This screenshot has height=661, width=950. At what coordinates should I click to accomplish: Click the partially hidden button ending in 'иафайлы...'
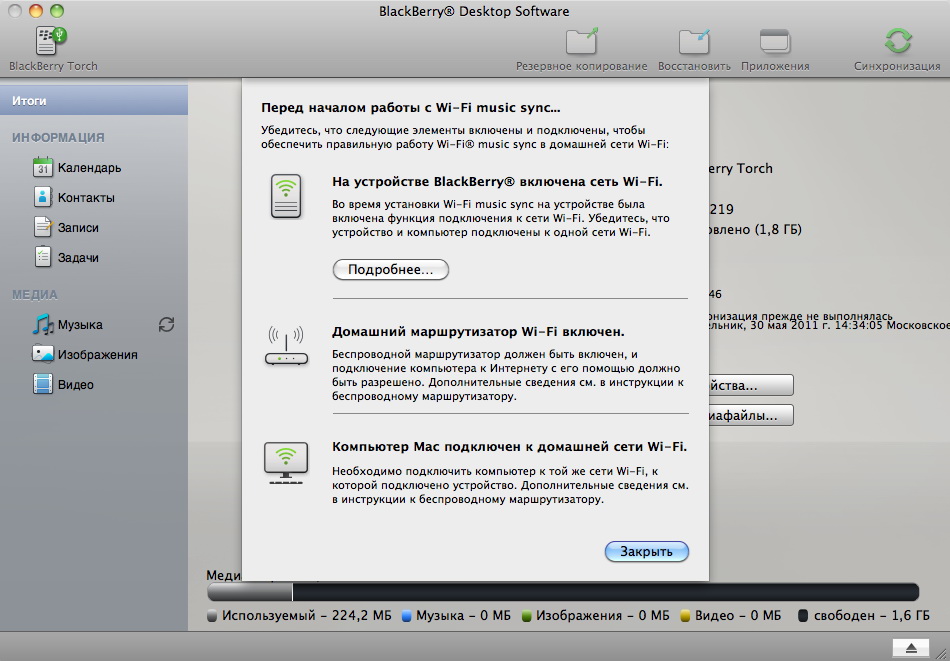click(x=751, y=416)
